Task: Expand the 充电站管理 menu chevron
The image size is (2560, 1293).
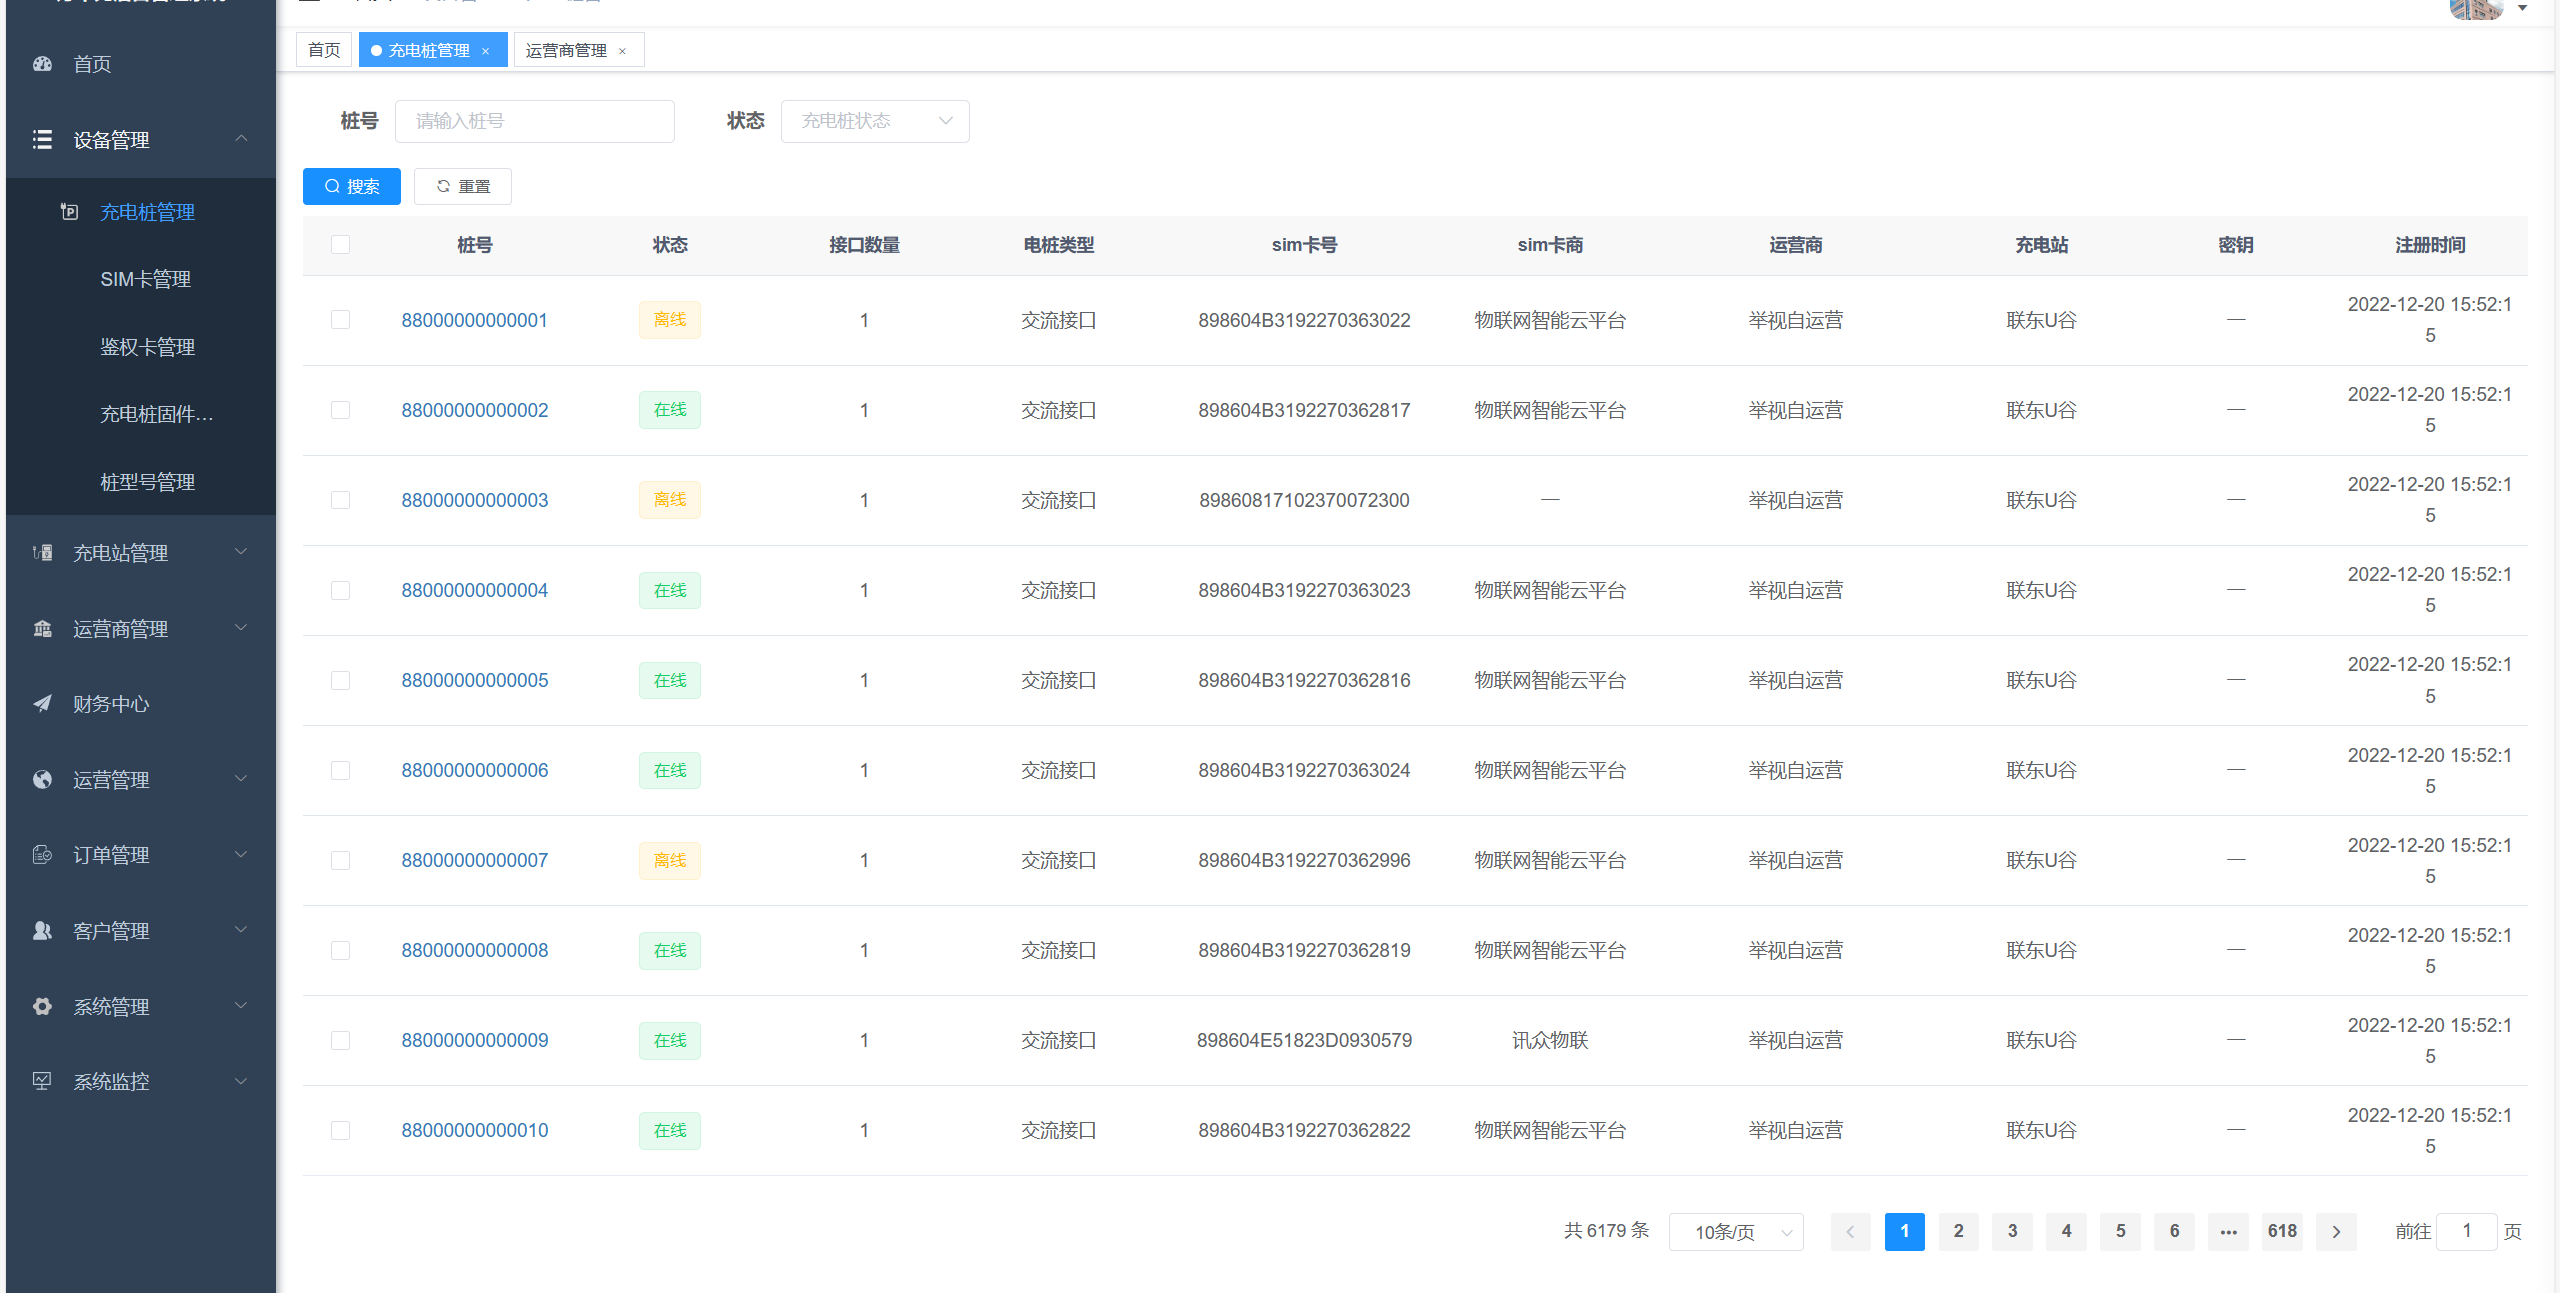Action: pyautogui.click(x=241, y=552)
